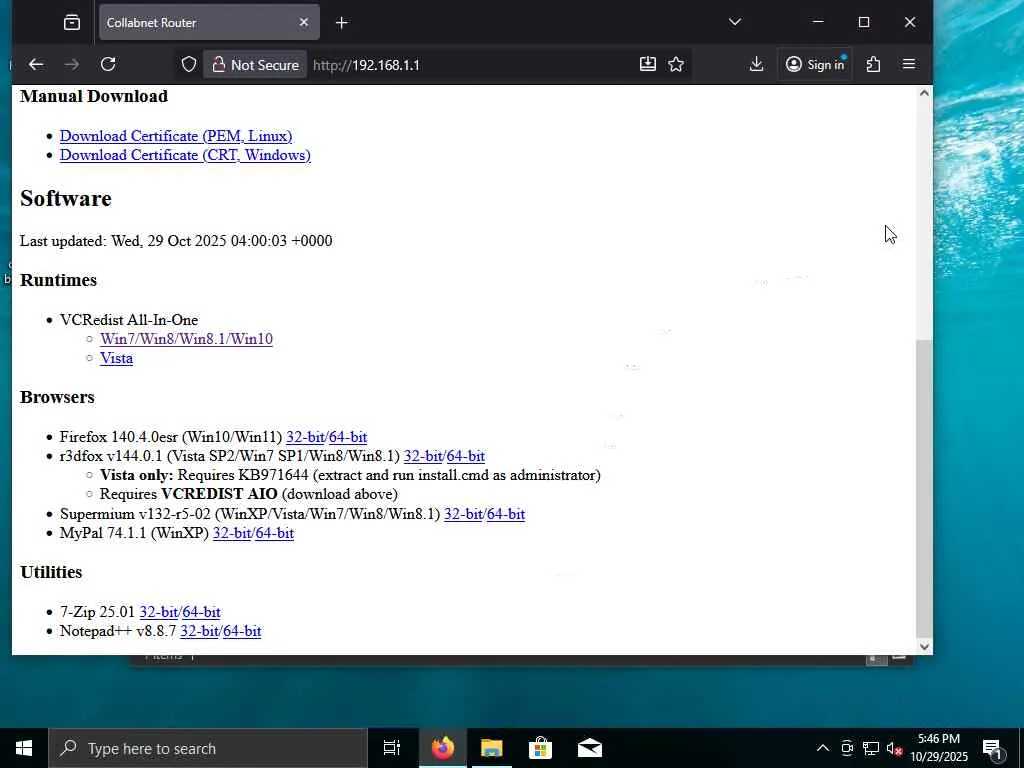
Task: Download r3dfox v144.0.1 64-bit
Action: pos(465,456)
